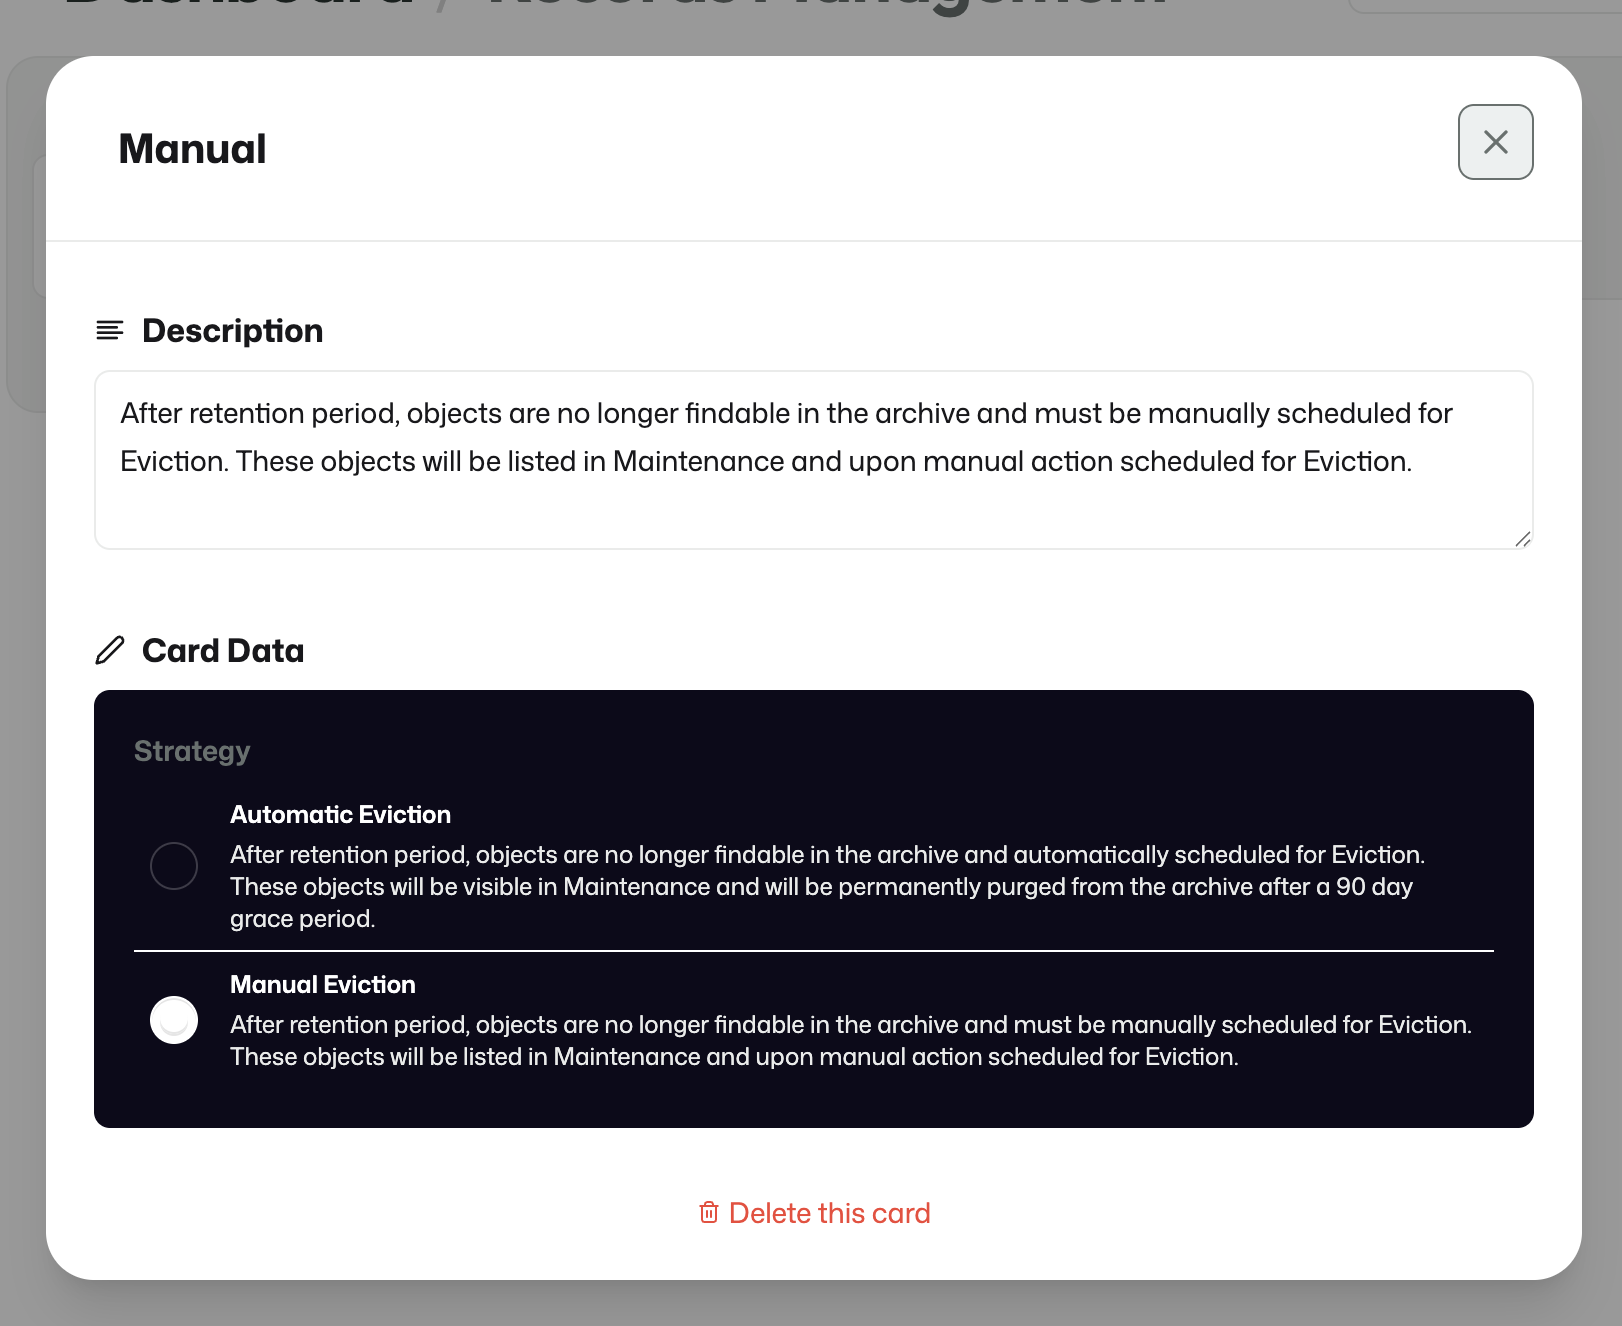Click the Manual Eviction description text
1622x1326 pixels.
pyautogui.click(x=851, y=1041)
